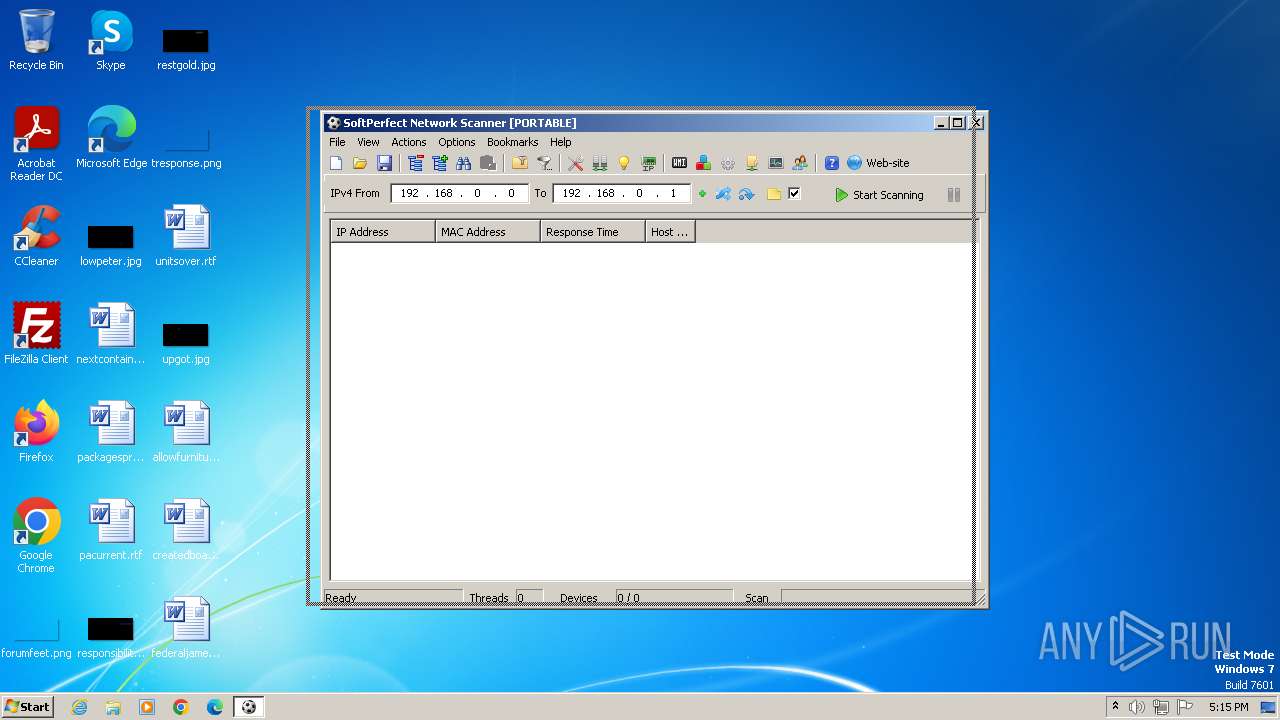The height and width of the screenshot is (720, 1280).
Task: Click the Save floppy disk toolbar icon
Action: point(384,163)
